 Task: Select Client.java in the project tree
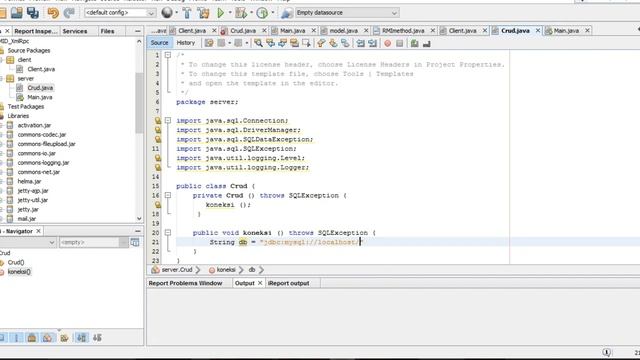tap(41, 69)
